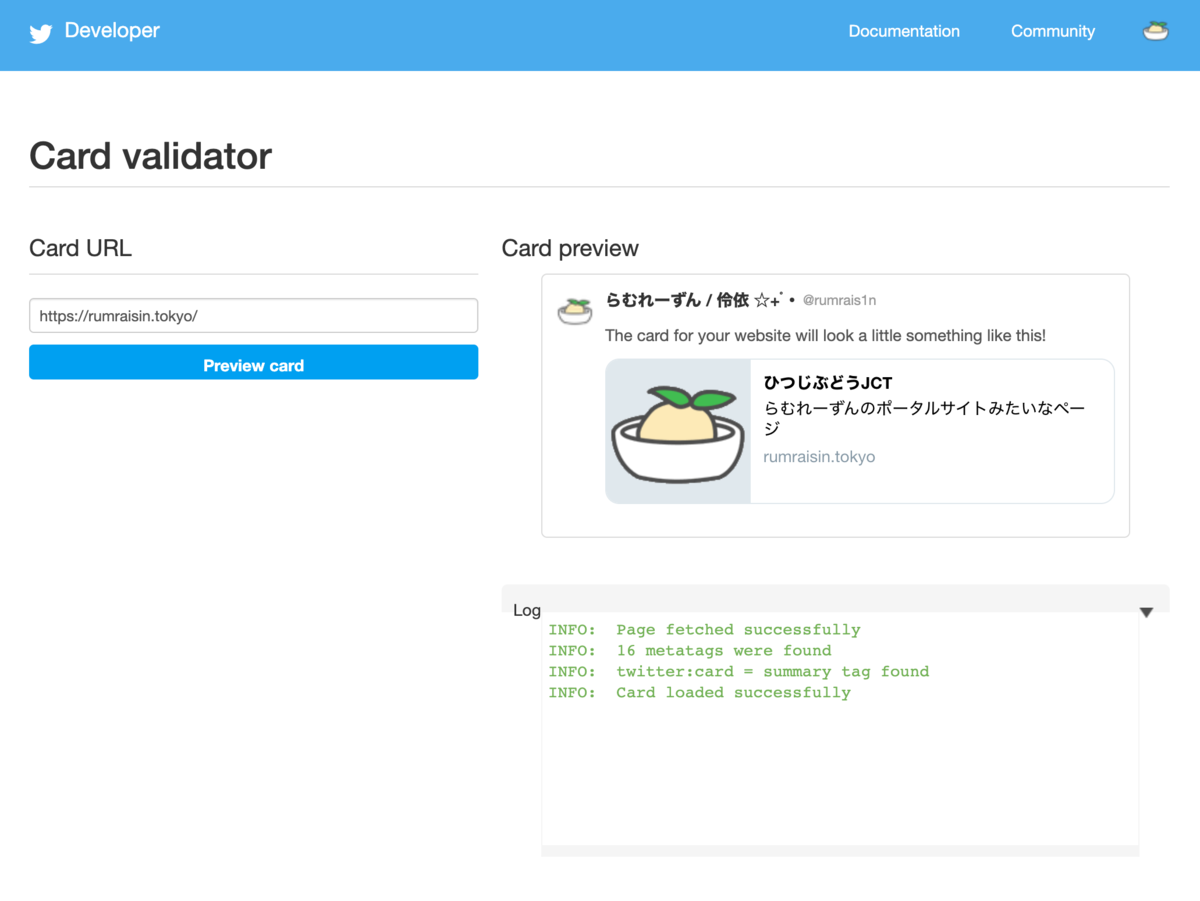Open the Documentation menu item

click(x=903, y=31)
